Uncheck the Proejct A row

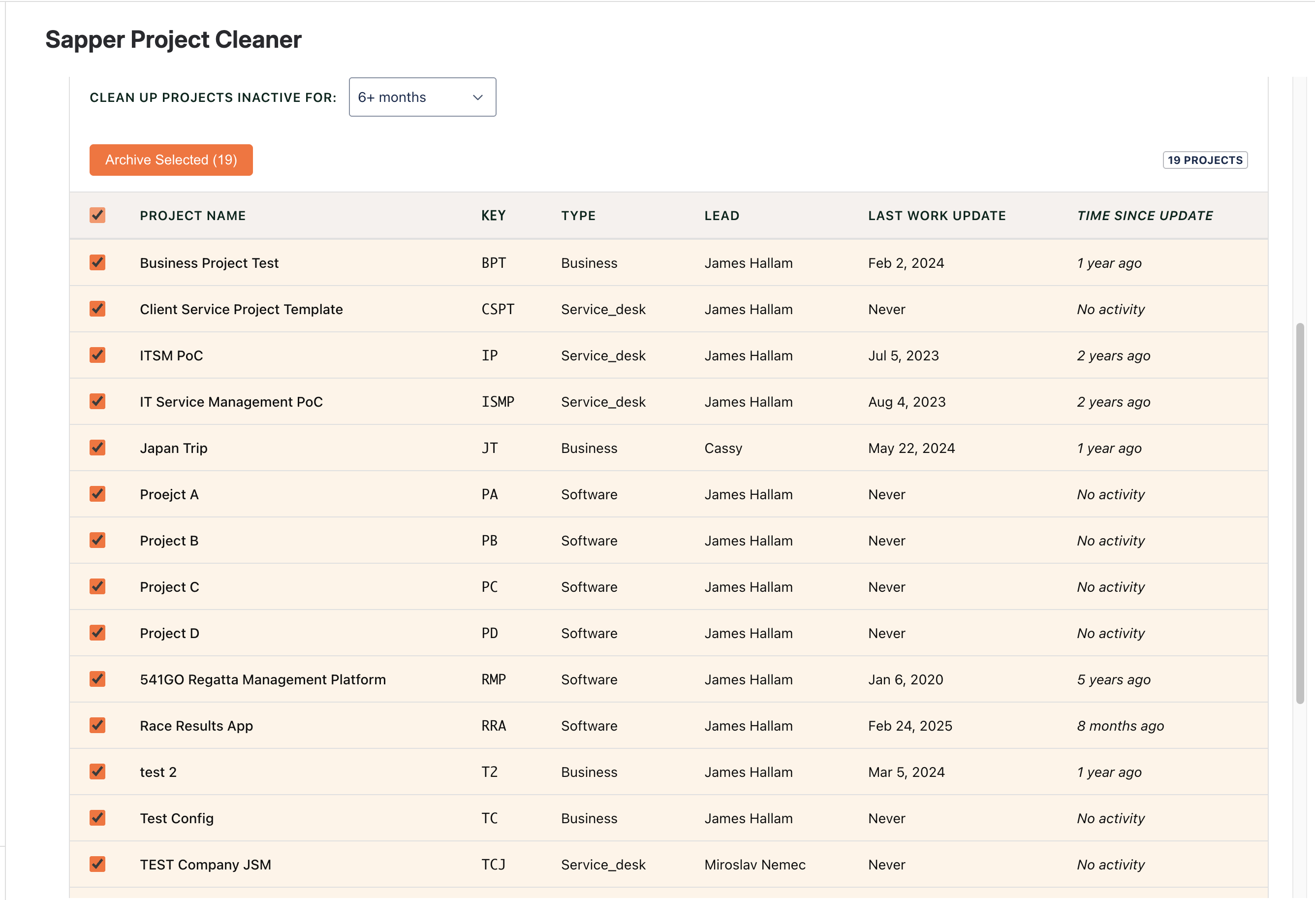click(97, 494)
